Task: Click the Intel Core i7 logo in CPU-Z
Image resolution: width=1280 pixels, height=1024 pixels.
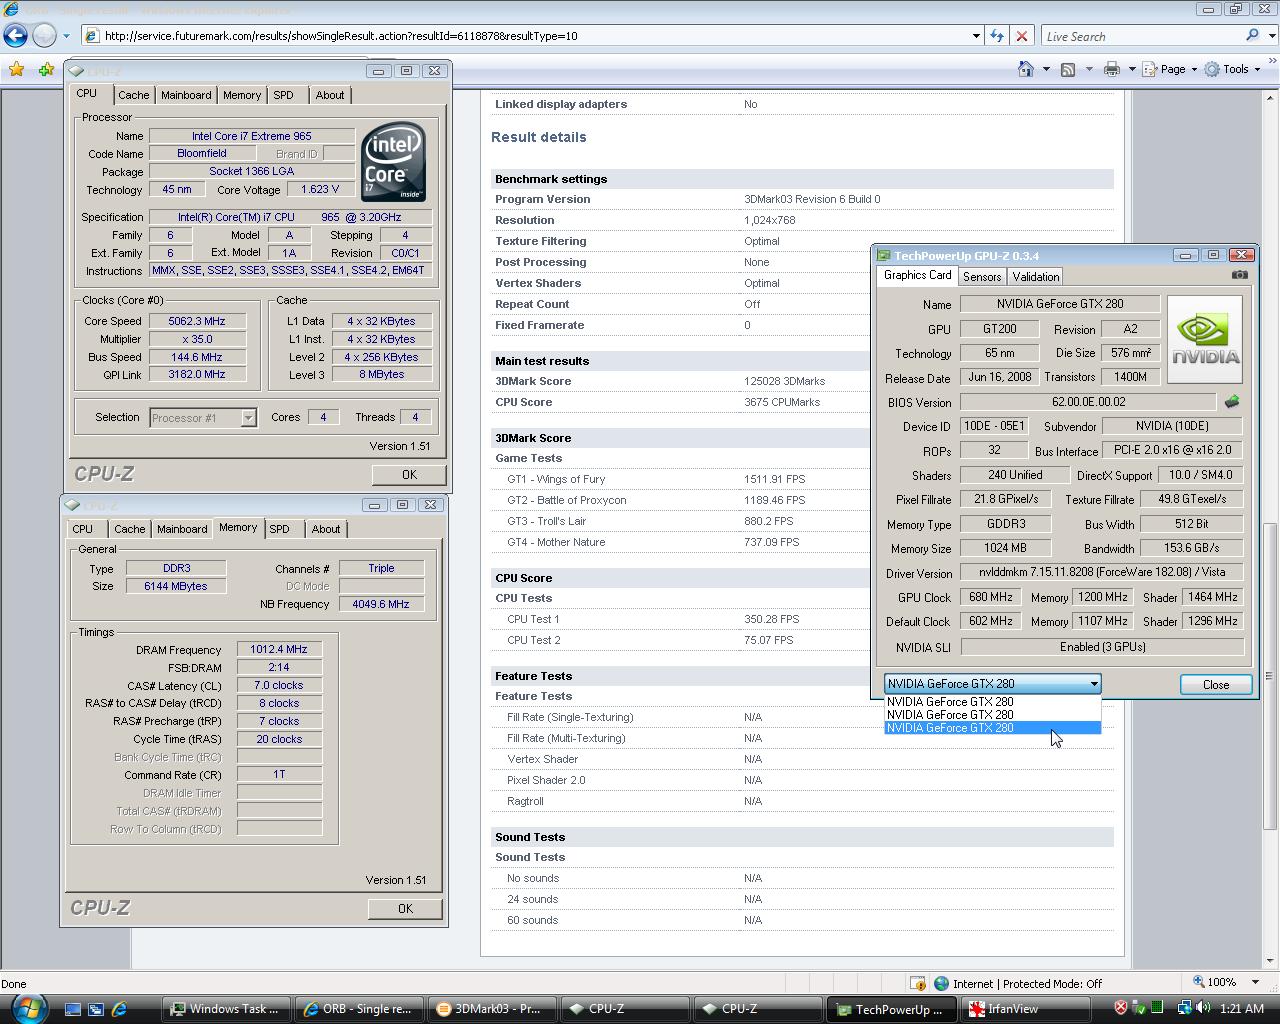Action: [x=393, y=162]
